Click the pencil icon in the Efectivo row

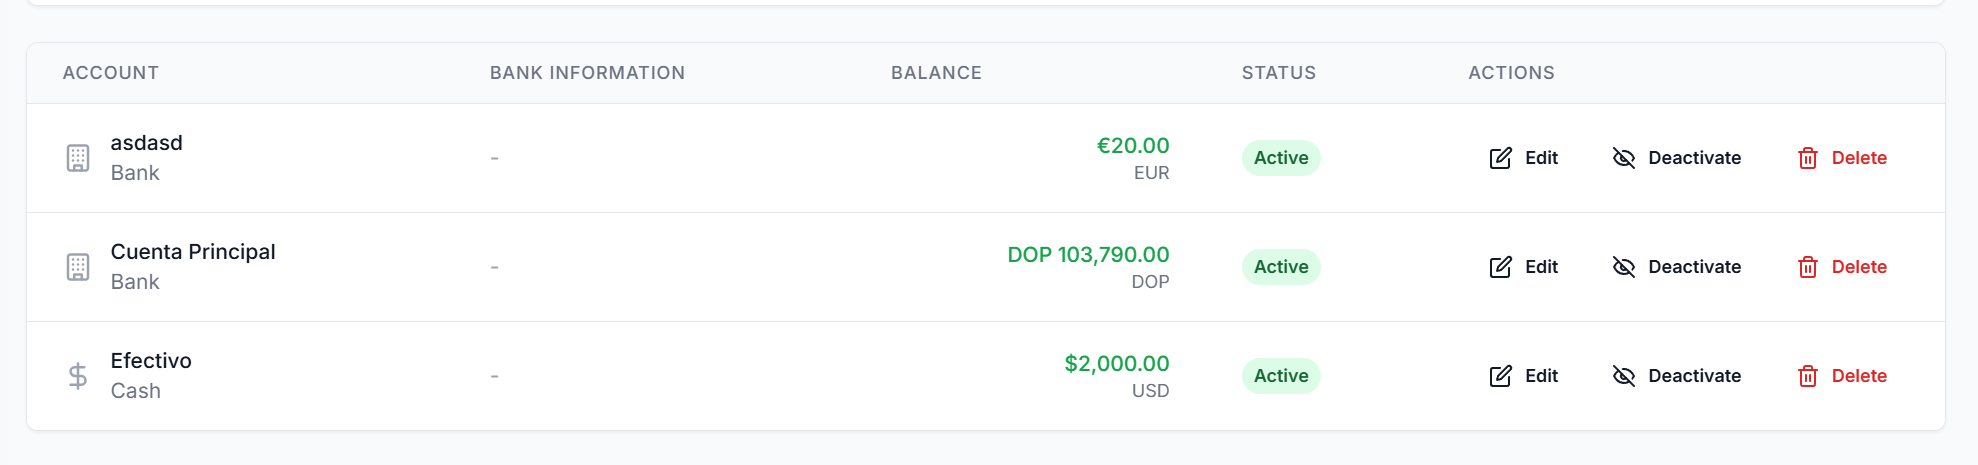(1500, 376)
